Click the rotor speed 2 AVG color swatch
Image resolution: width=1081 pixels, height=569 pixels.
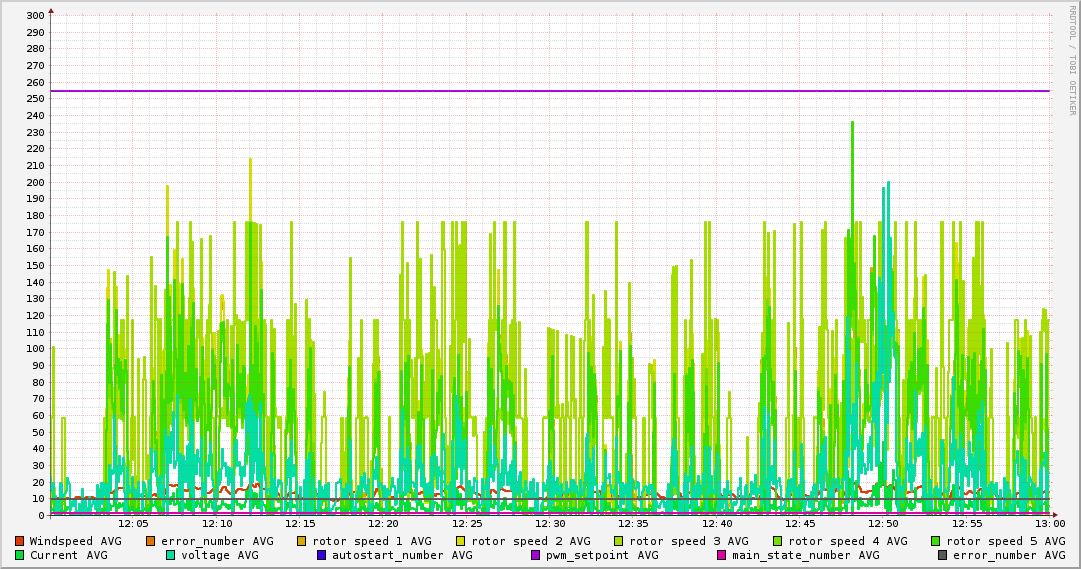tap(461, 541)
